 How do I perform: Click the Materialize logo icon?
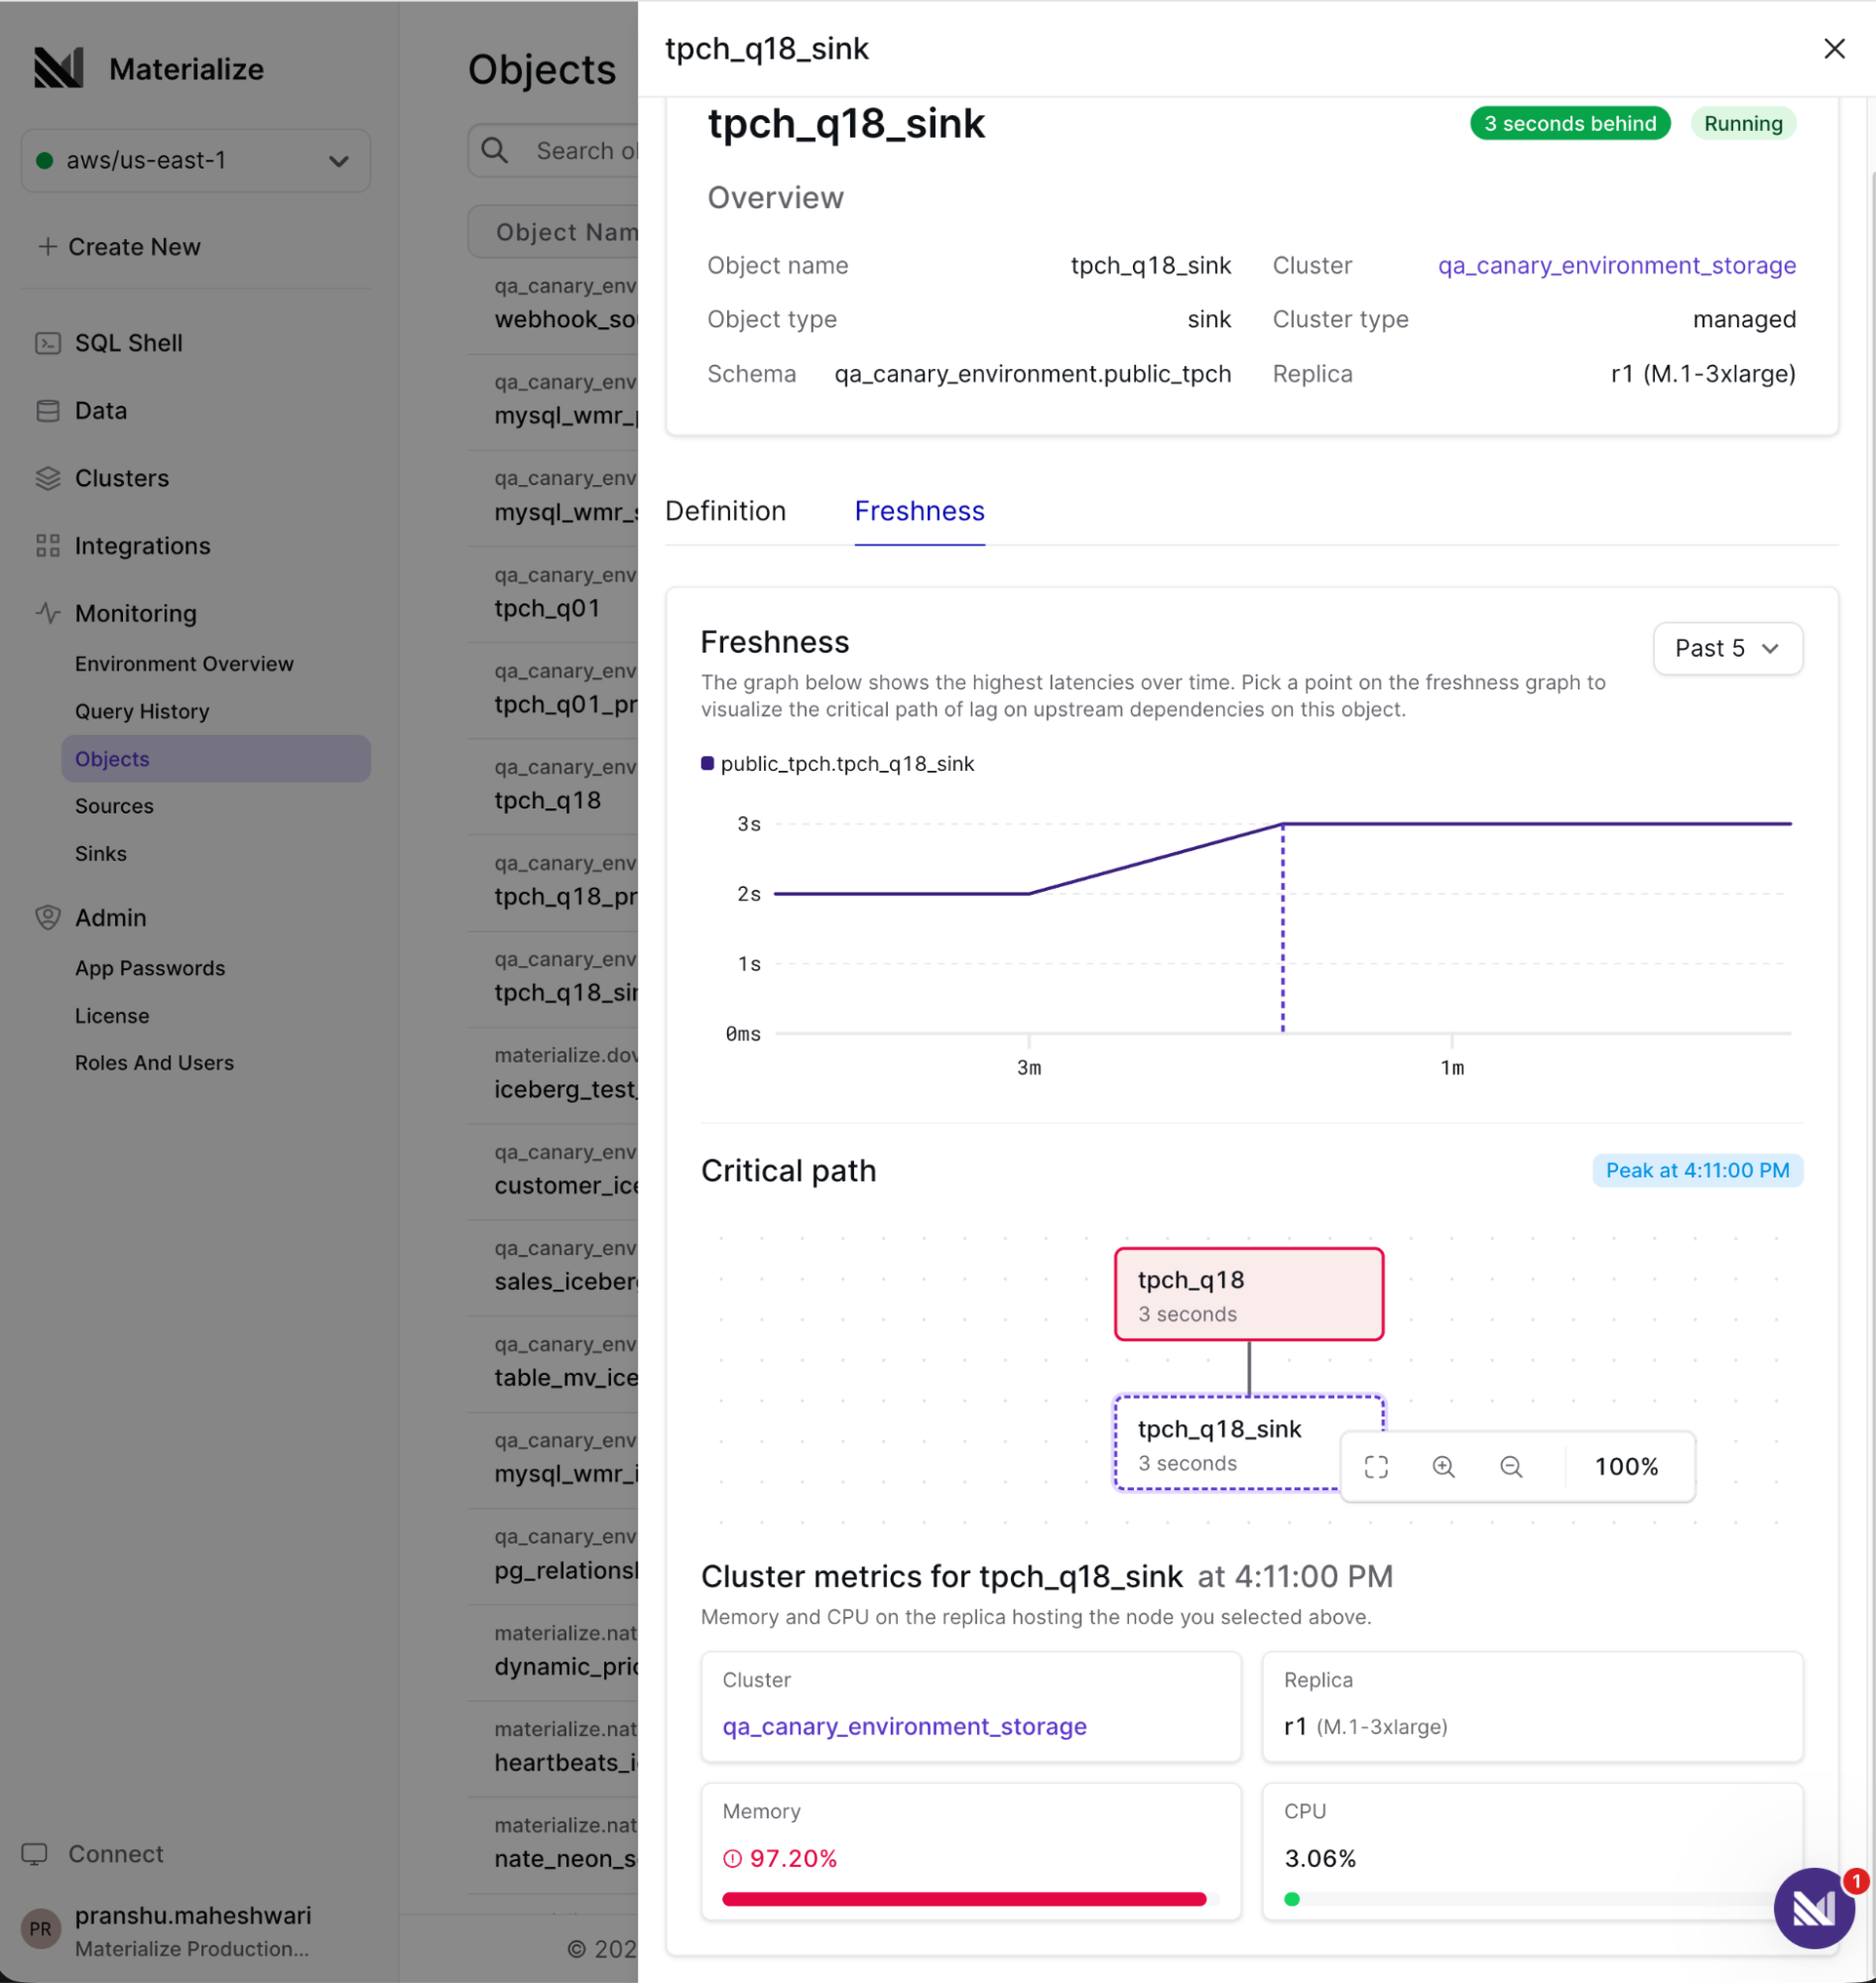pos(58,68)
